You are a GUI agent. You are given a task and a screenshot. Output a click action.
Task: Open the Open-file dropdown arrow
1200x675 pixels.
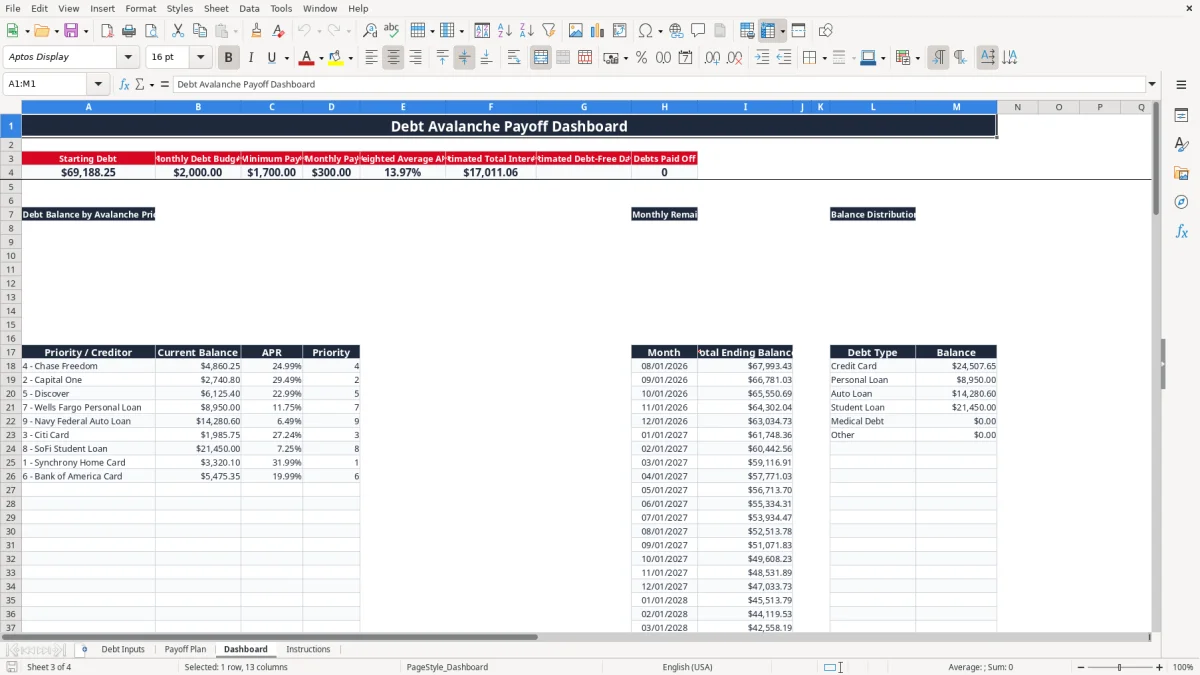coord(55,31)
